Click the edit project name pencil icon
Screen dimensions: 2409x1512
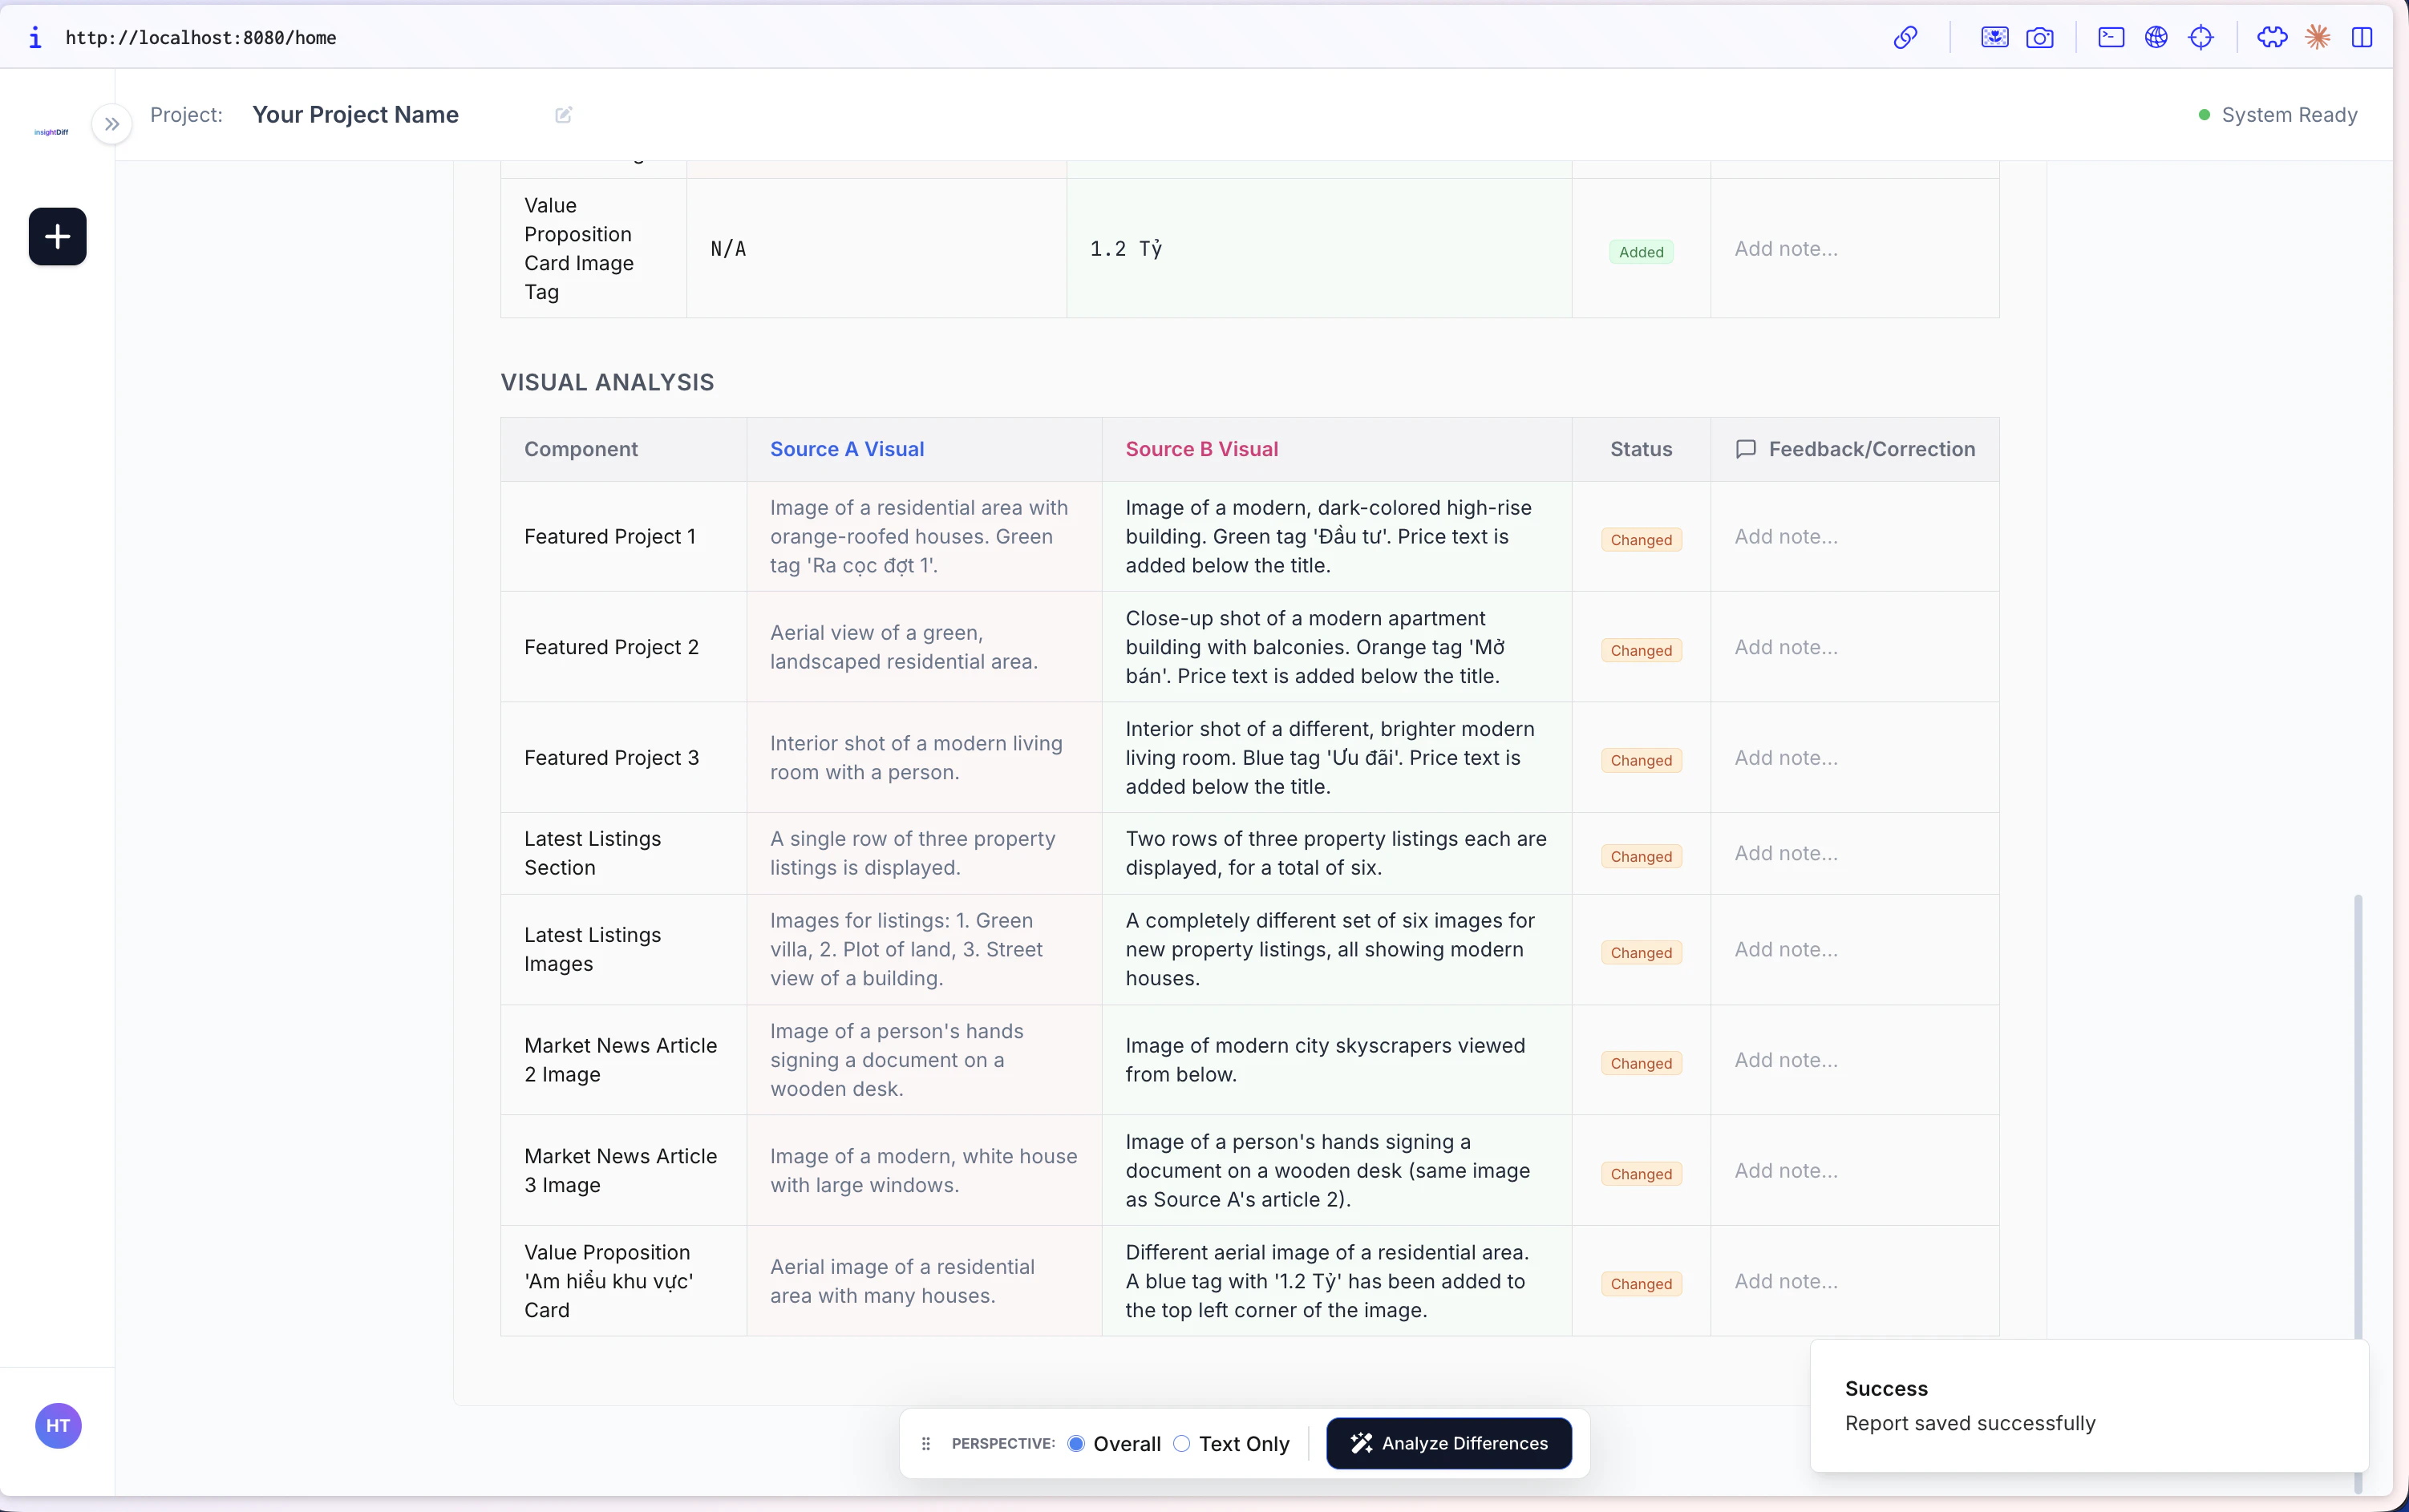564,115
